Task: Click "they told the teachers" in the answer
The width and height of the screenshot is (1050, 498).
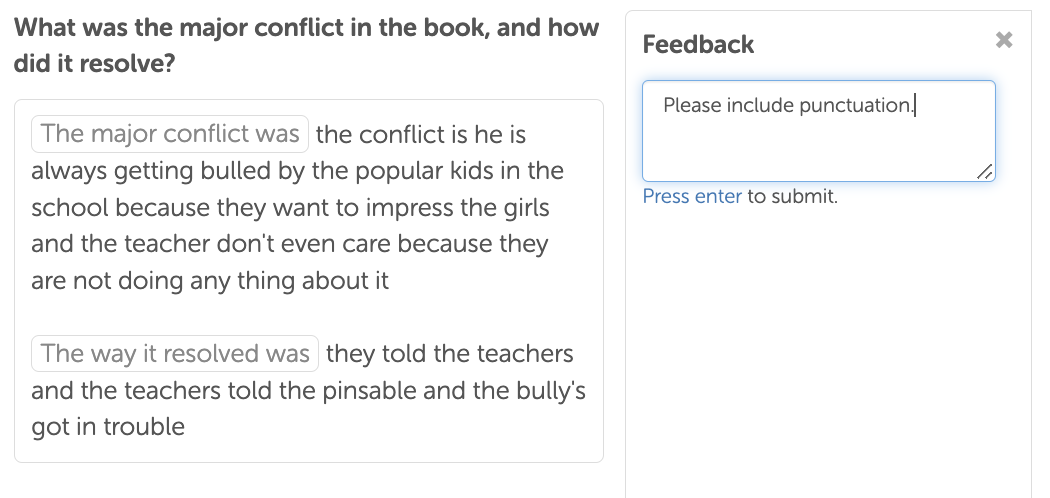Action: pos(450,354)
